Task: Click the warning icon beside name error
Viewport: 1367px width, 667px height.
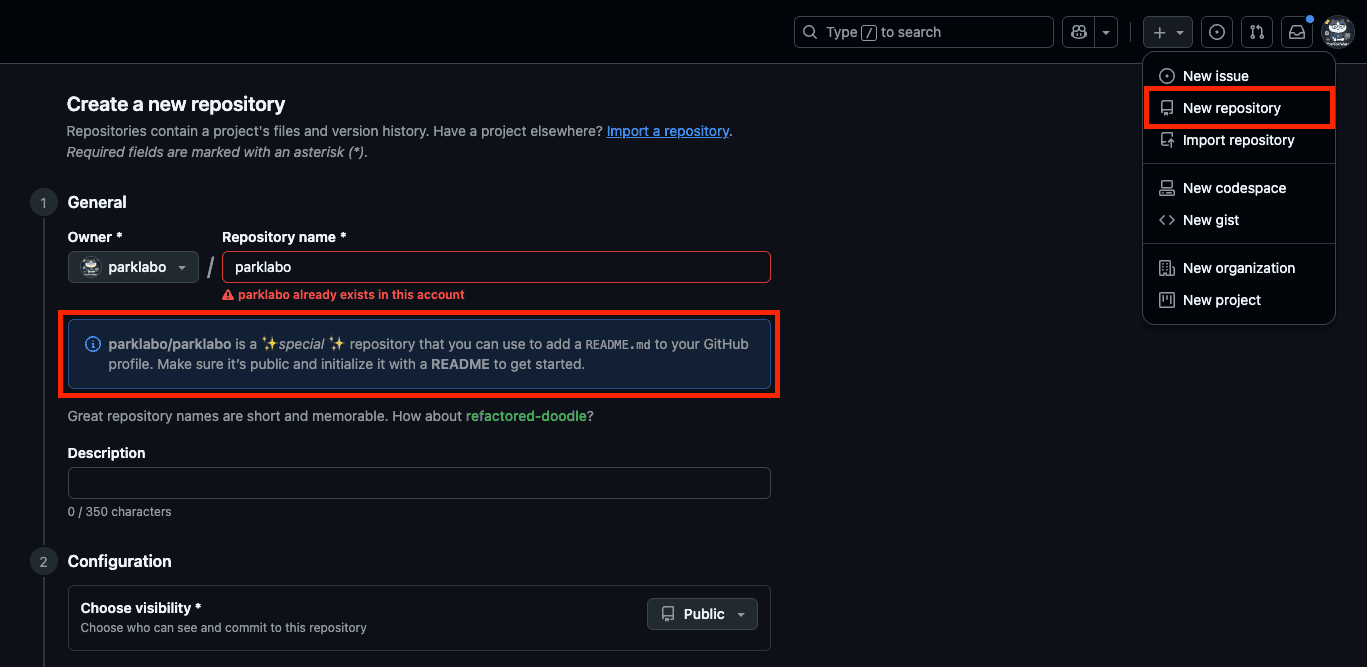Action: tap(228, 295)
